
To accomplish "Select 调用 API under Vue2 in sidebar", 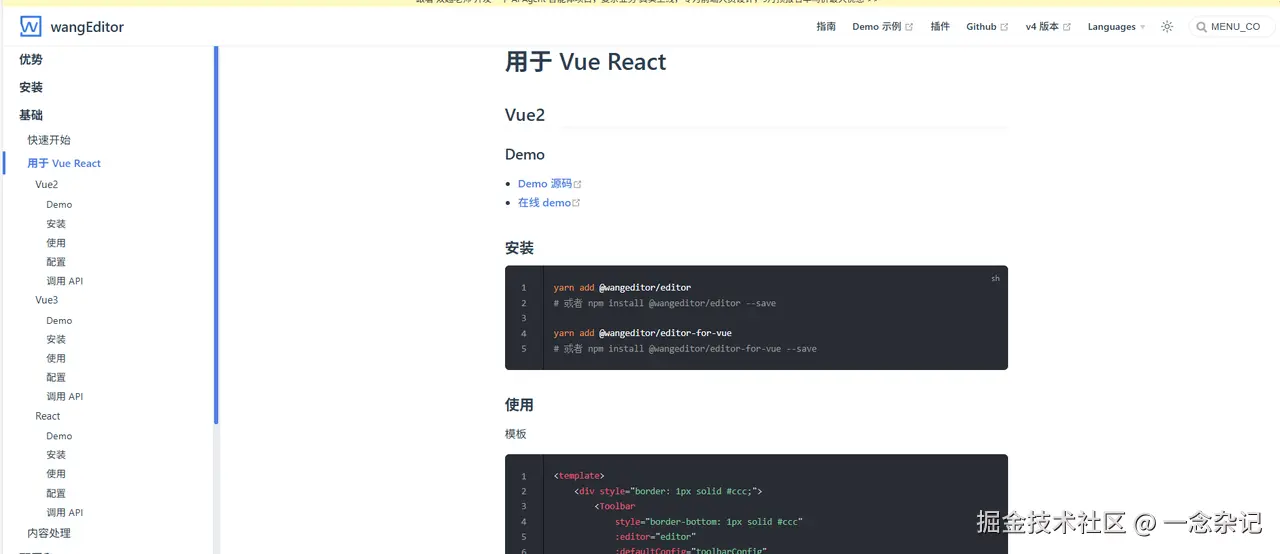I will (65, 281).
